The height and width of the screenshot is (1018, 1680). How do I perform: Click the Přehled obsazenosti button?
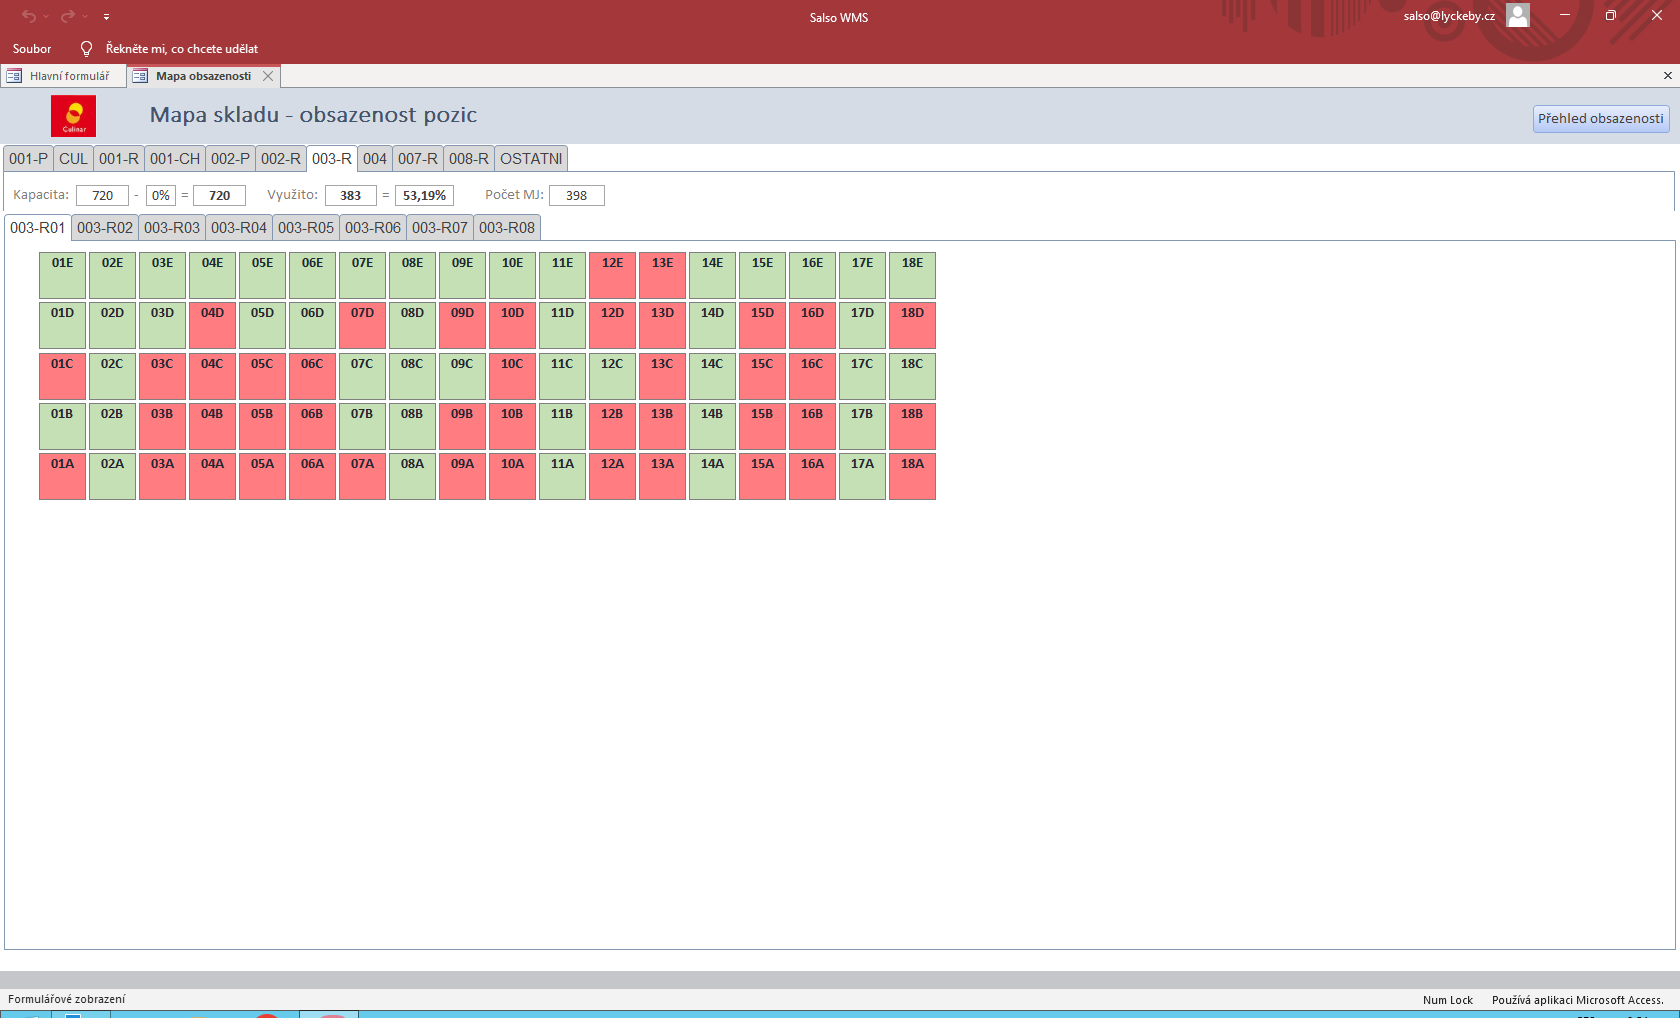(x=1600, y=119)
